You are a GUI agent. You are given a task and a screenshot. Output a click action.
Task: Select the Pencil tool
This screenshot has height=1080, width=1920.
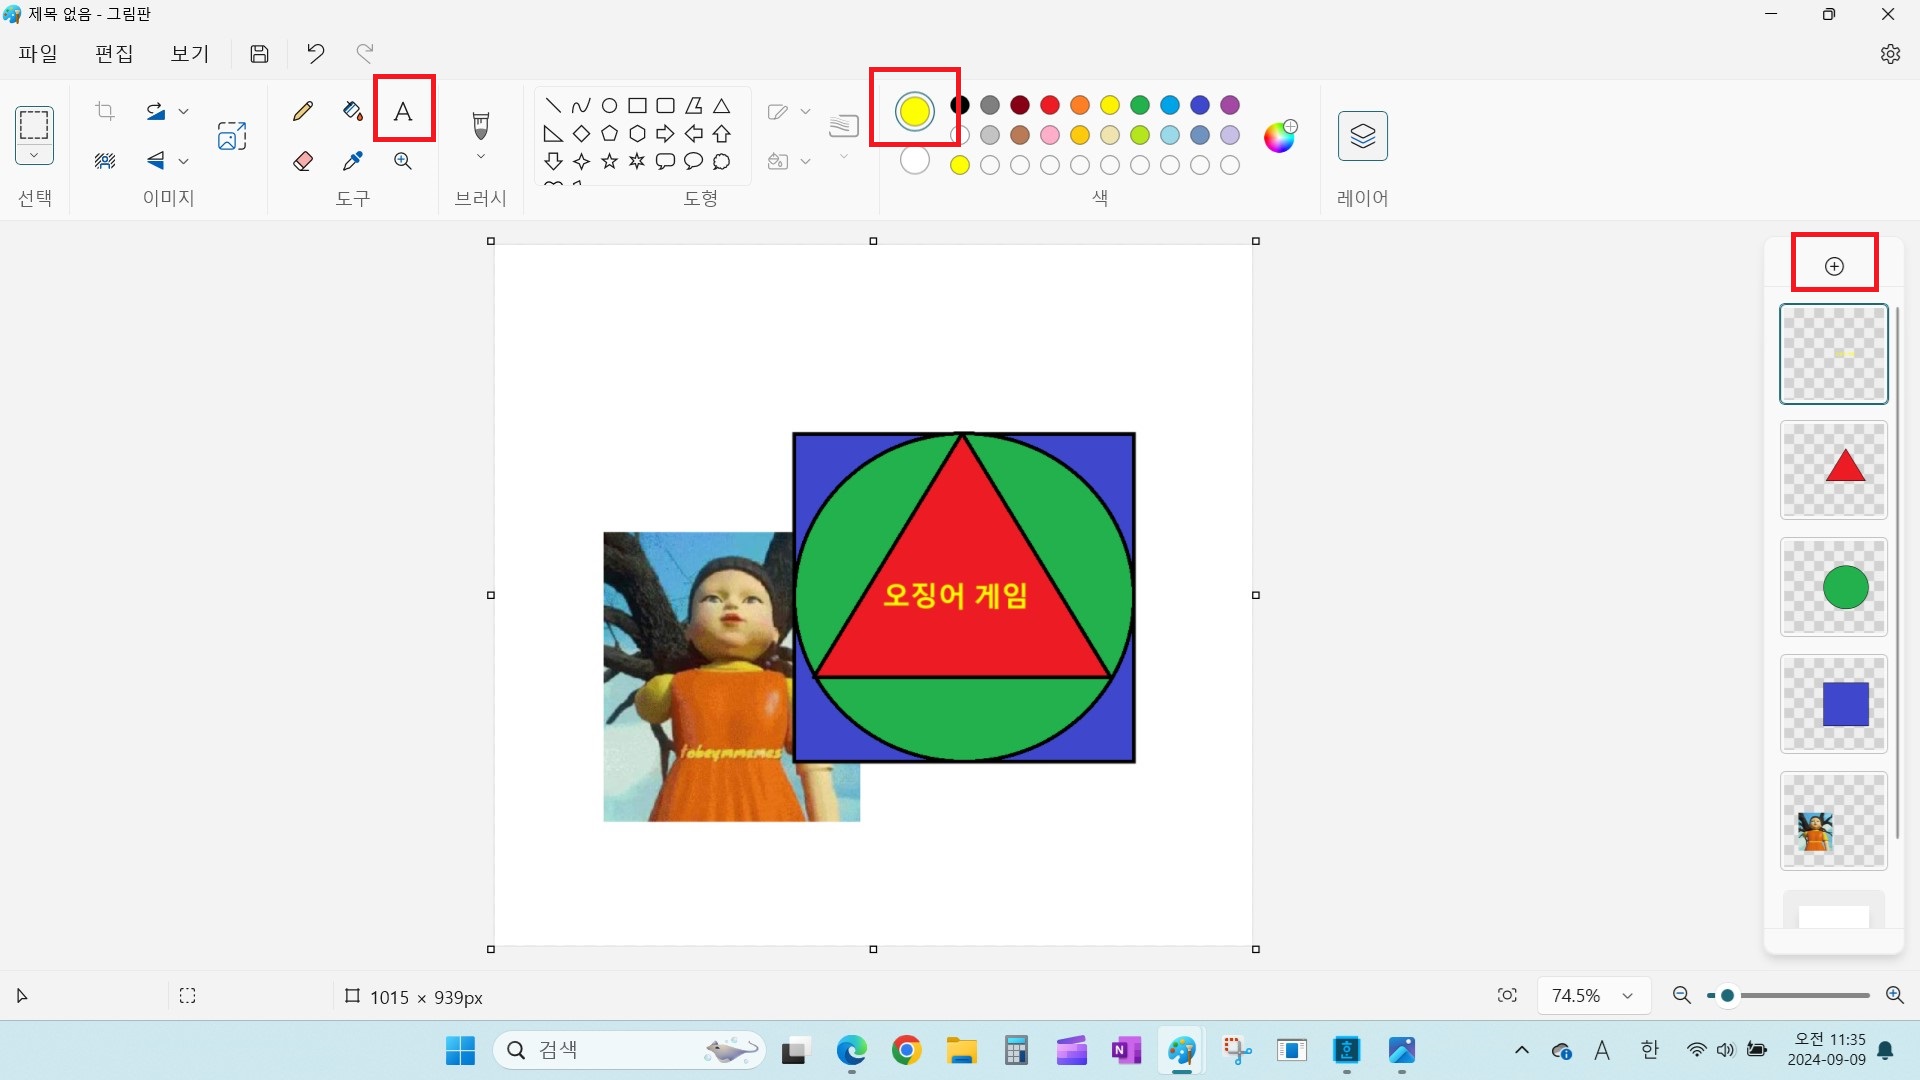303,111
